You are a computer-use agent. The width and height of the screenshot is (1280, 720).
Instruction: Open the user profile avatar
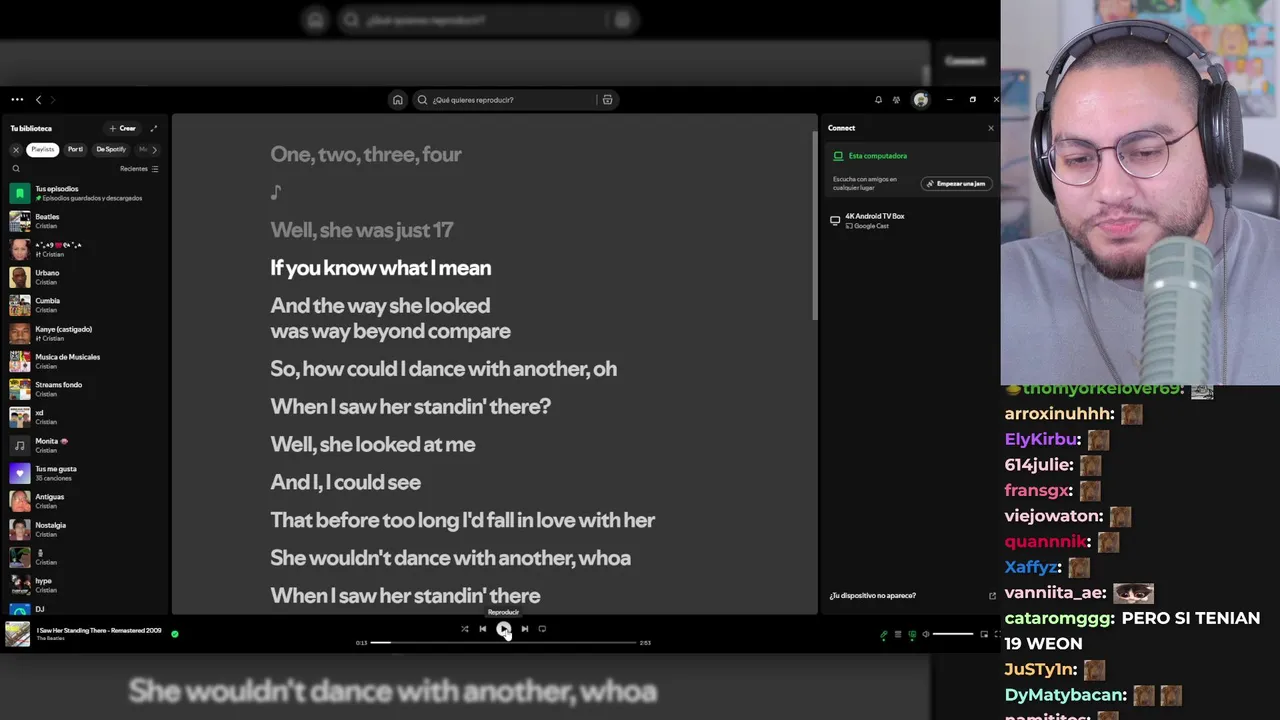(920, 100)
